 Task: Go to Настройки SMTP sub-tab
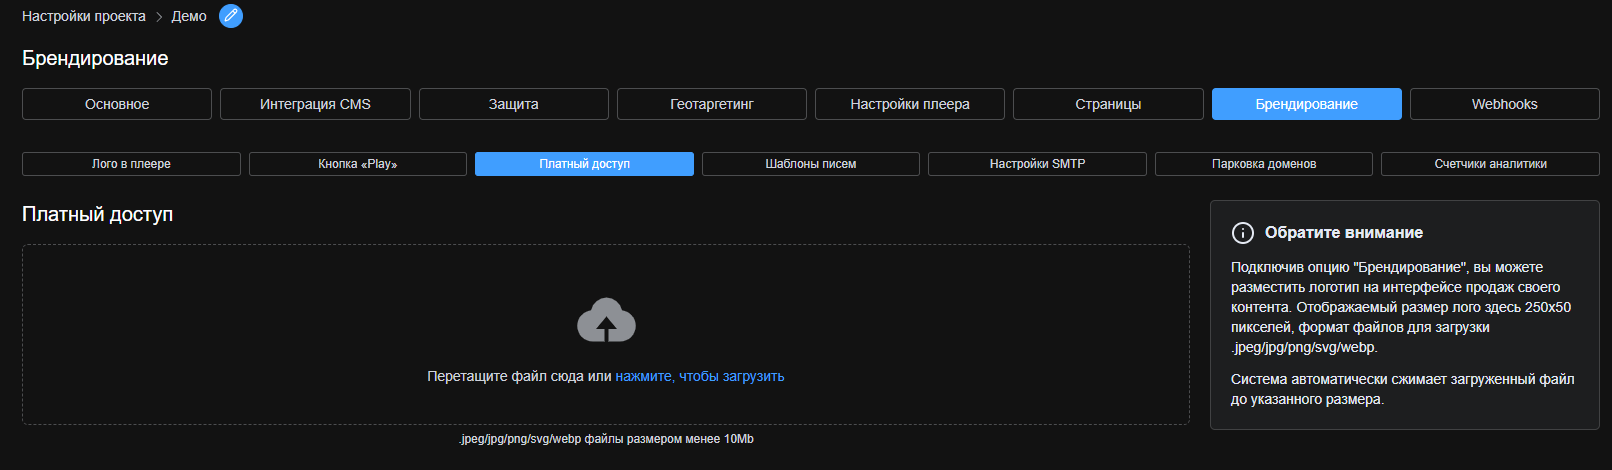click(1037, 164)
